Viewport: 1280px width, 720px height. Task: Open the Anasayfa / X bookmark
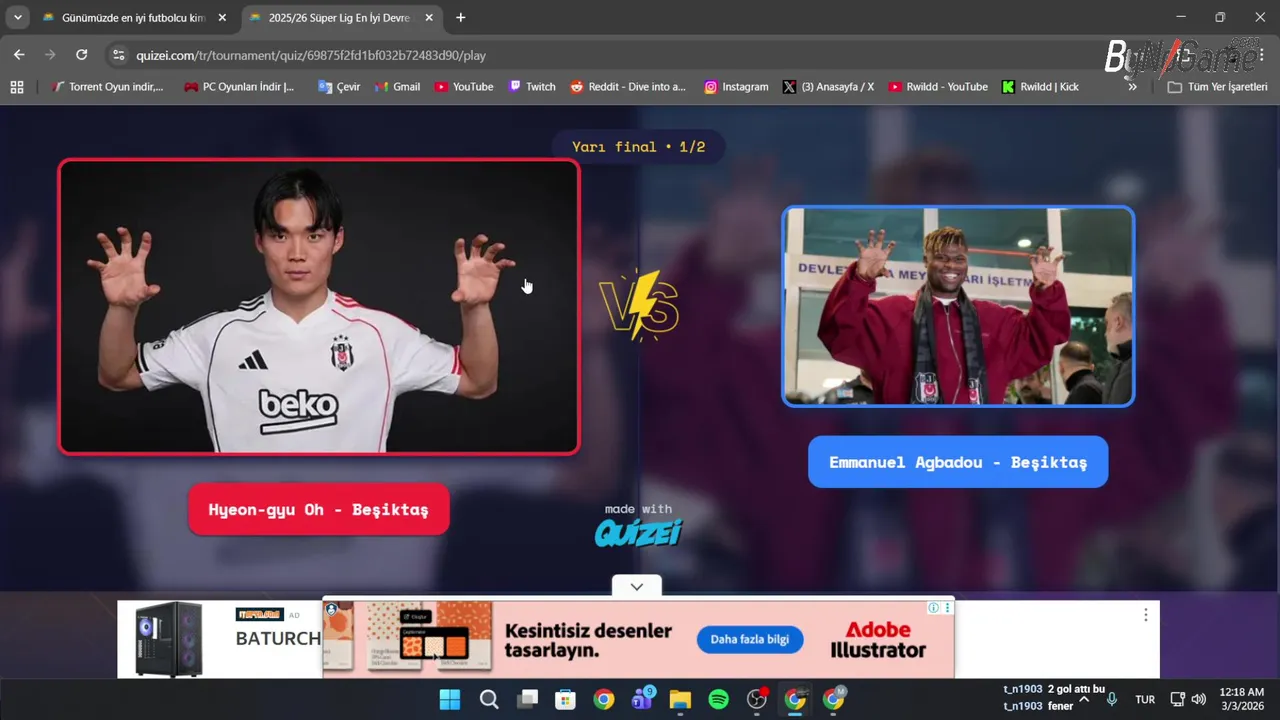click(828, 87)
